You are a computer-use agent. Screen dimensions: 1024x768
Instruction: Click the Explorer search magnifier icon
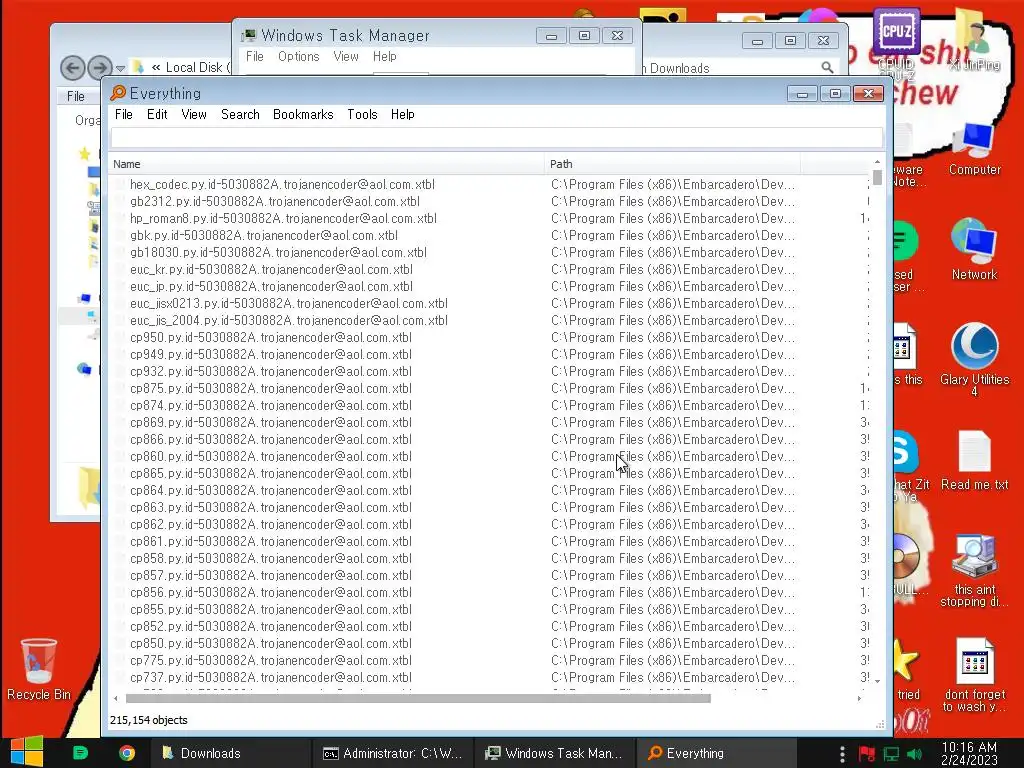827,67
